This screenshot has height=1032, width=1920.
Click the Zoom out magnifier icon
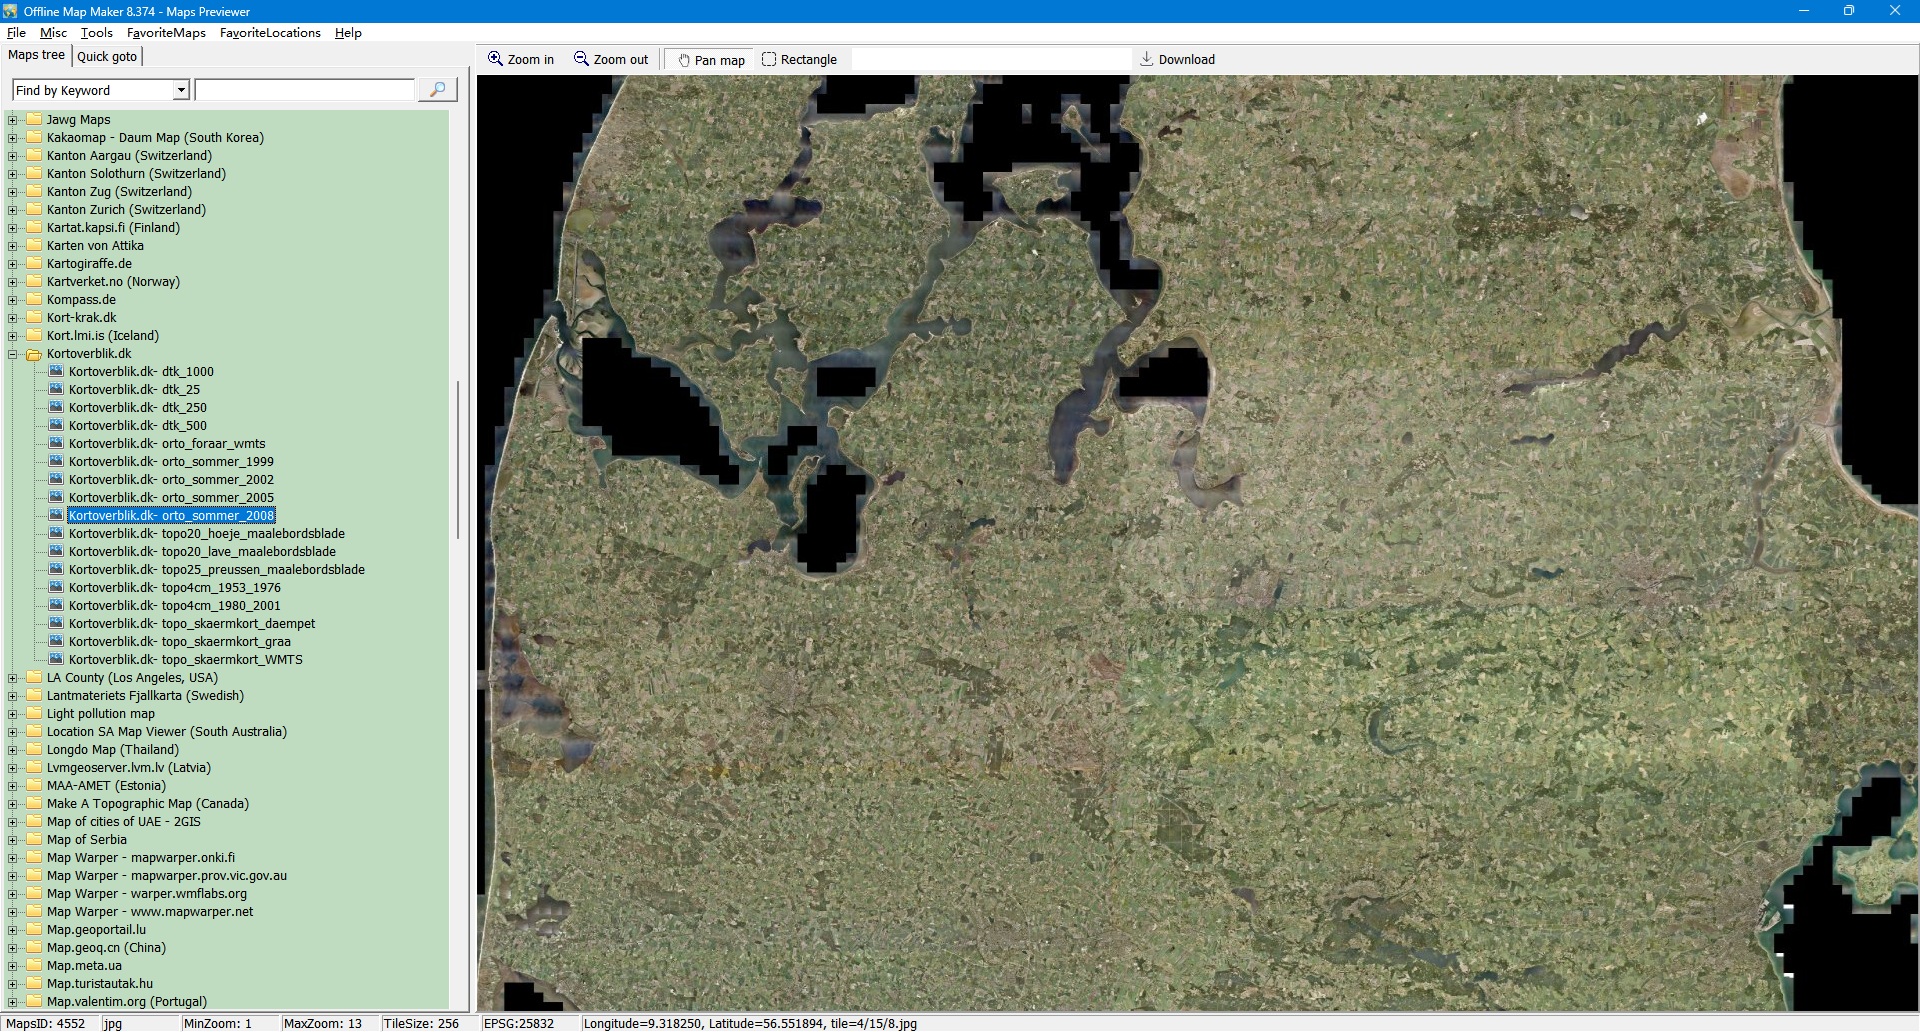pyautogui.click(x=581, y=59)
